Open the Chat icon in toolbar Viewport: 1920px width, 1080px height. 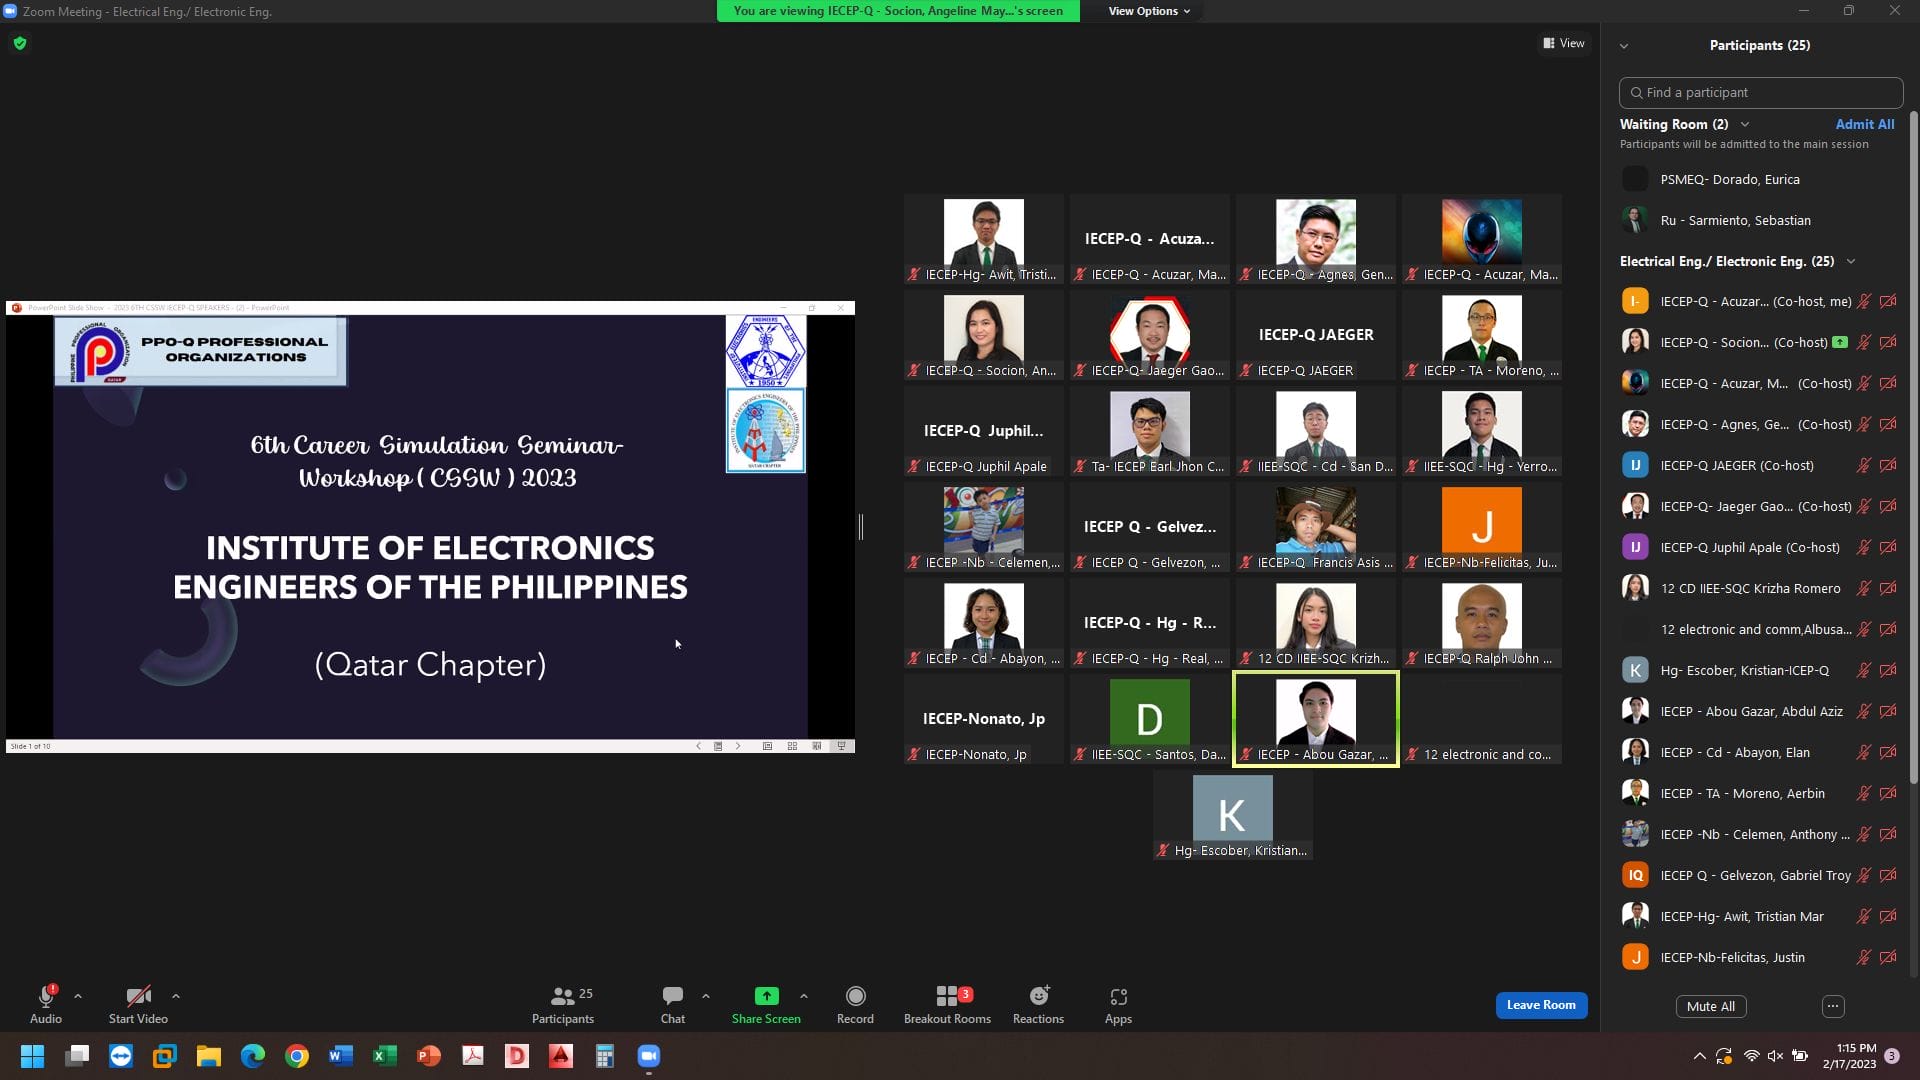point(673,996)
